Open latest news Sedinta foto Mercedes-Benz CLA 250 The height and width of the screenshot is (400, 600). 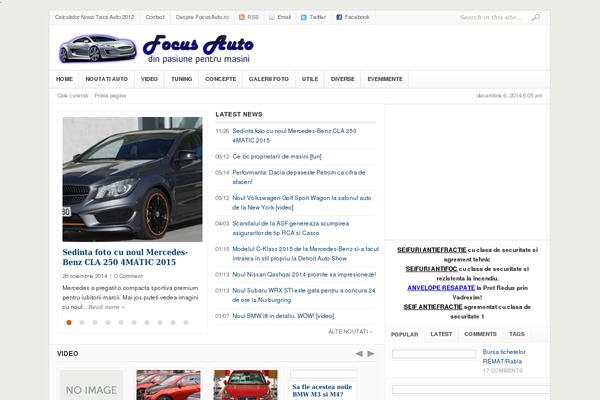click(x=294, y=136)
